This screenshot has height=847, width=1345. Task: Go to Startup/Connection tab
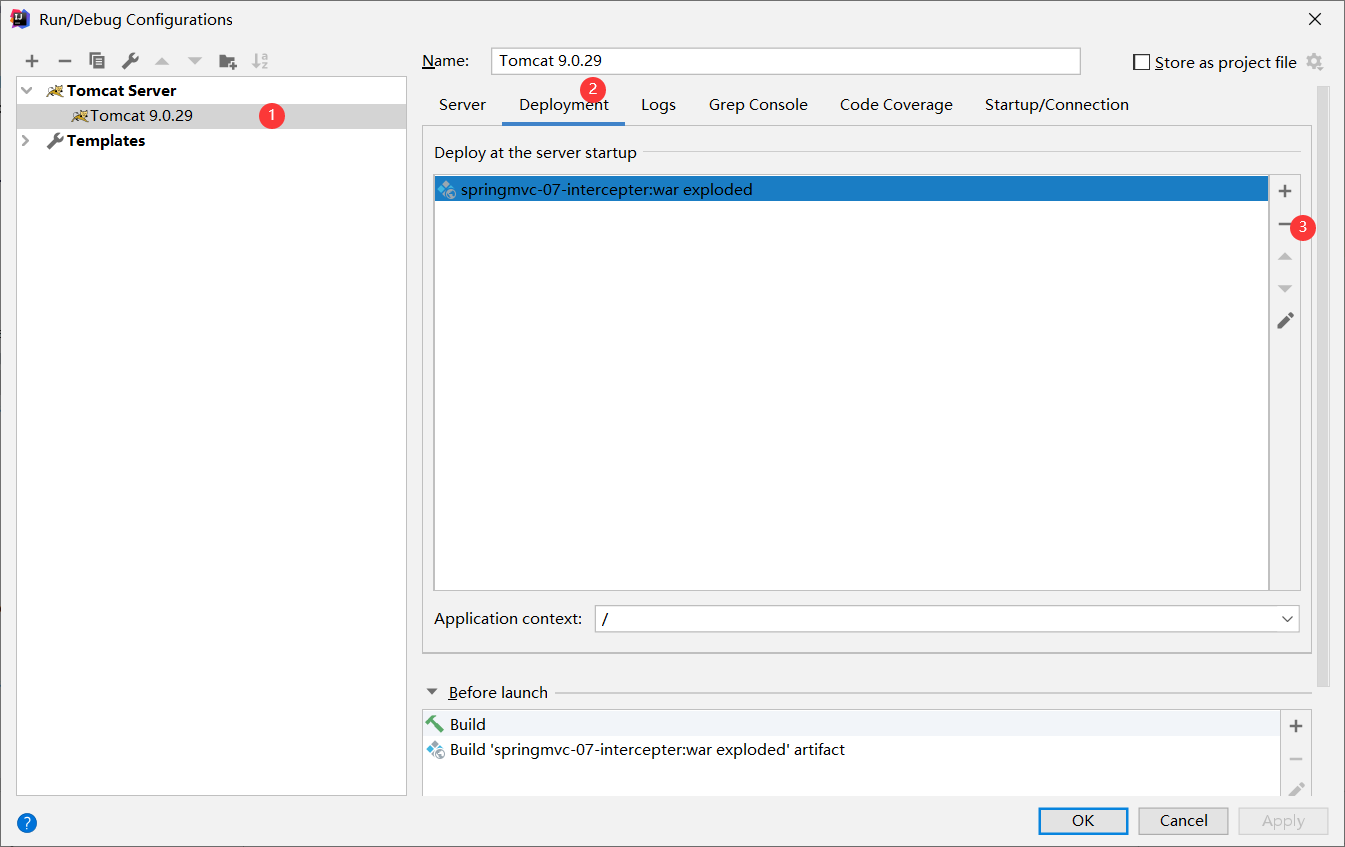pyautogui.click(x=1056, y=104)
